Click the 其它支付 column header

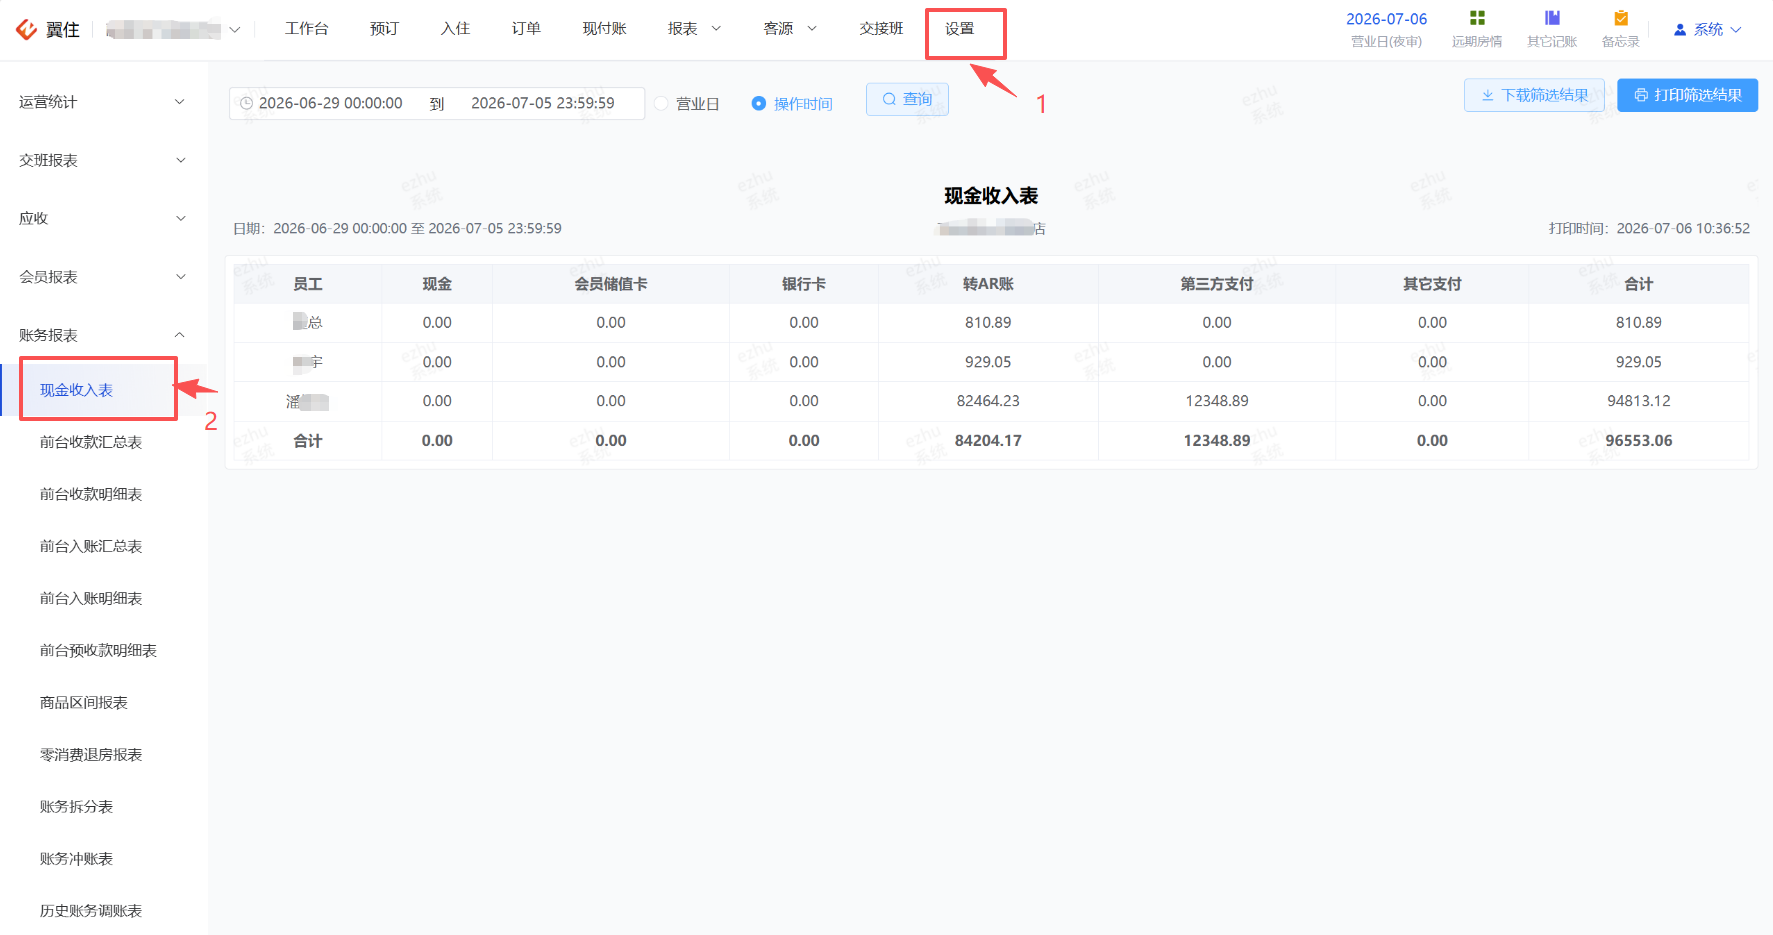[x=1432, y=284]
